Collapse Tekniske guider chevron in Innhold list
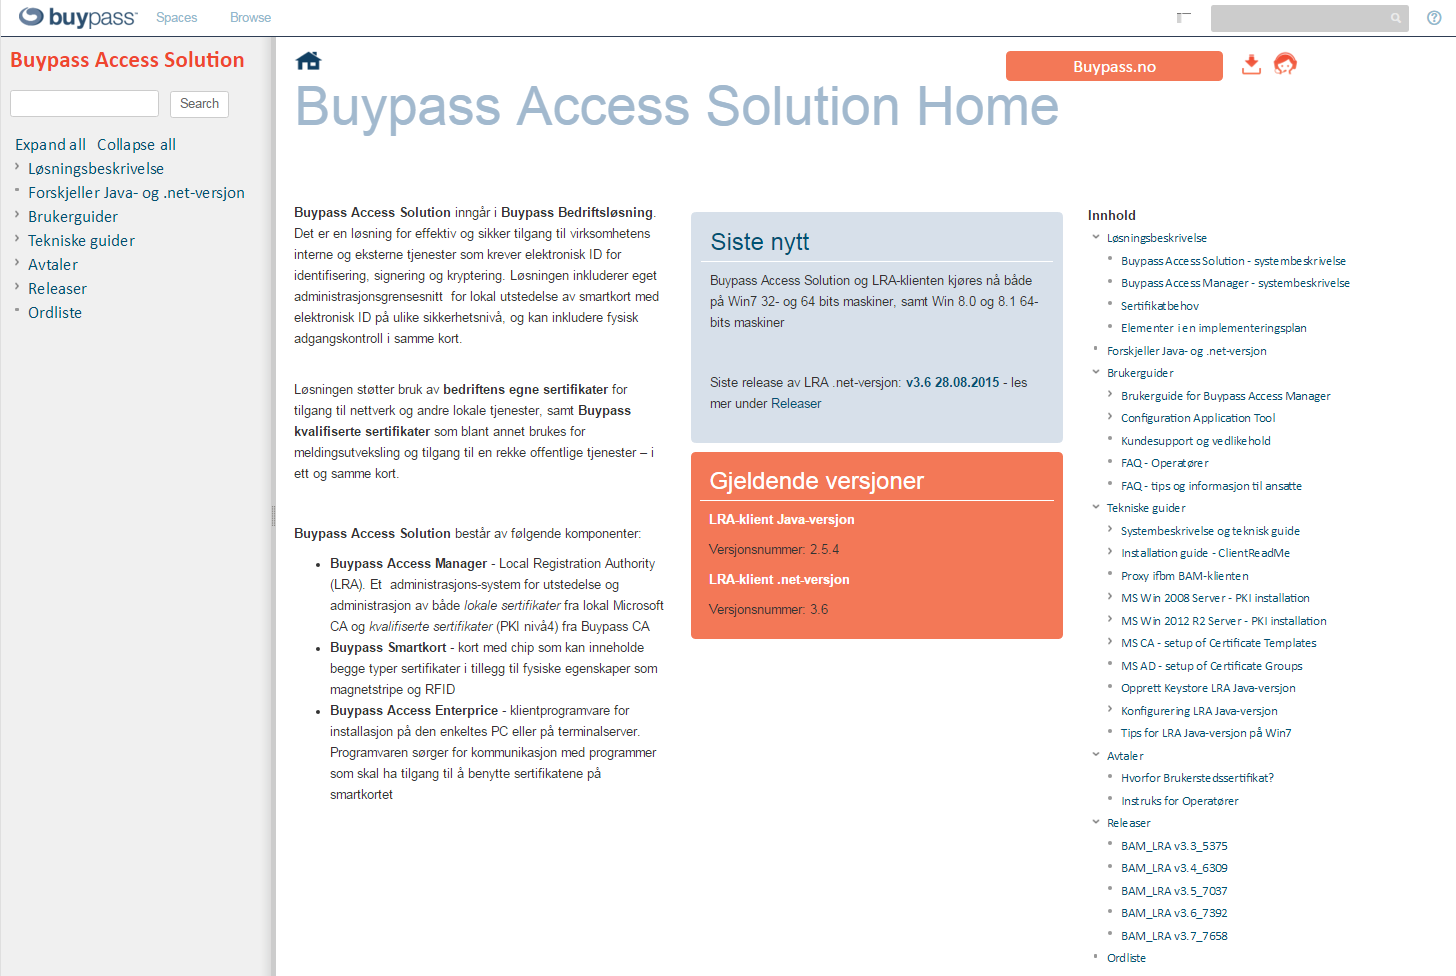Viewport: 1456px width, 976px height. tap(1096, 508)
